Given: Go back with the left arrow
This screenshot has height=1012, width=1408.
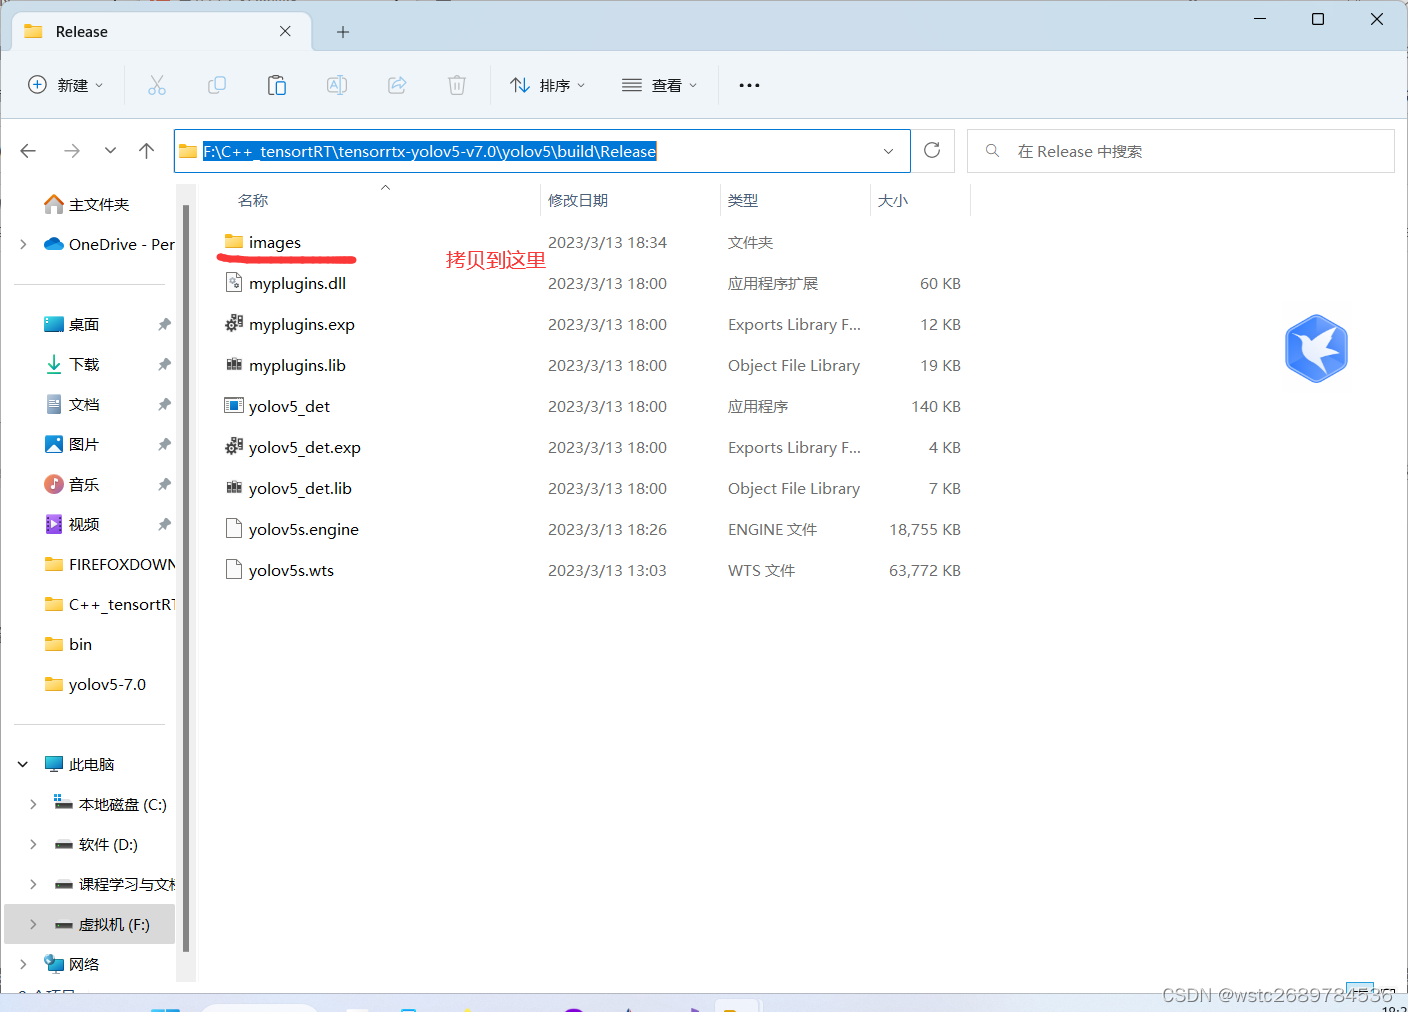Looking at the screenshot, I should pos(28,151).
